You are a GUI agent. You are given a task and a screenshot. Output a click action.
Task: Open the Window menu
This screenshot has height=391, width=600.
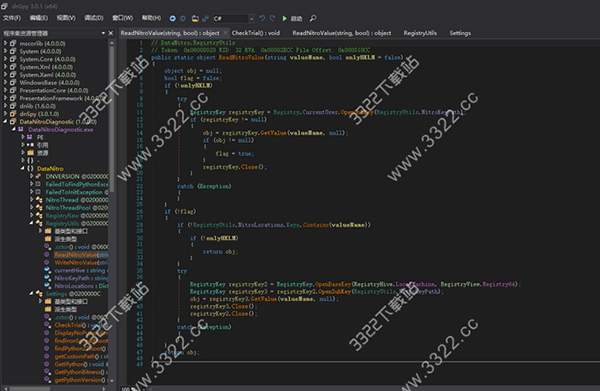[122, 18]
